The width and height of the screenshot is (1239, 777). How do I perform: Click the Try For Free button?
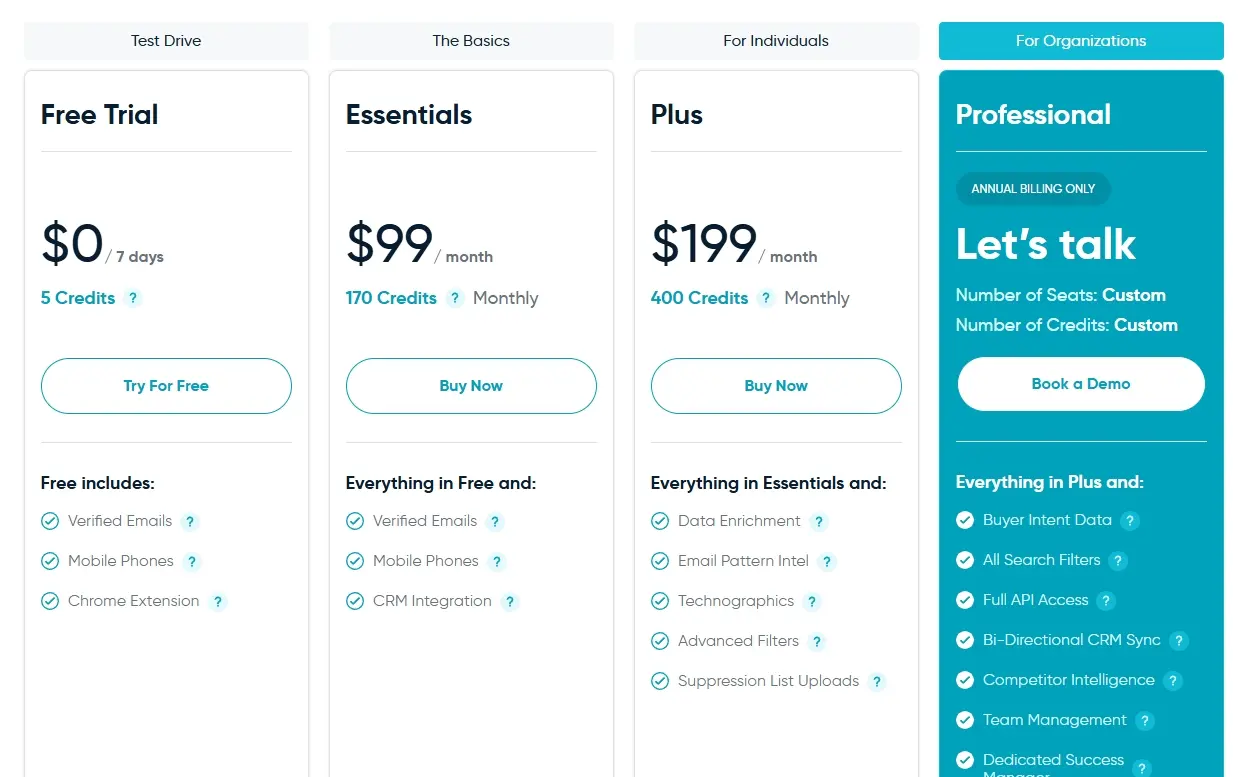tap(166, 386)
